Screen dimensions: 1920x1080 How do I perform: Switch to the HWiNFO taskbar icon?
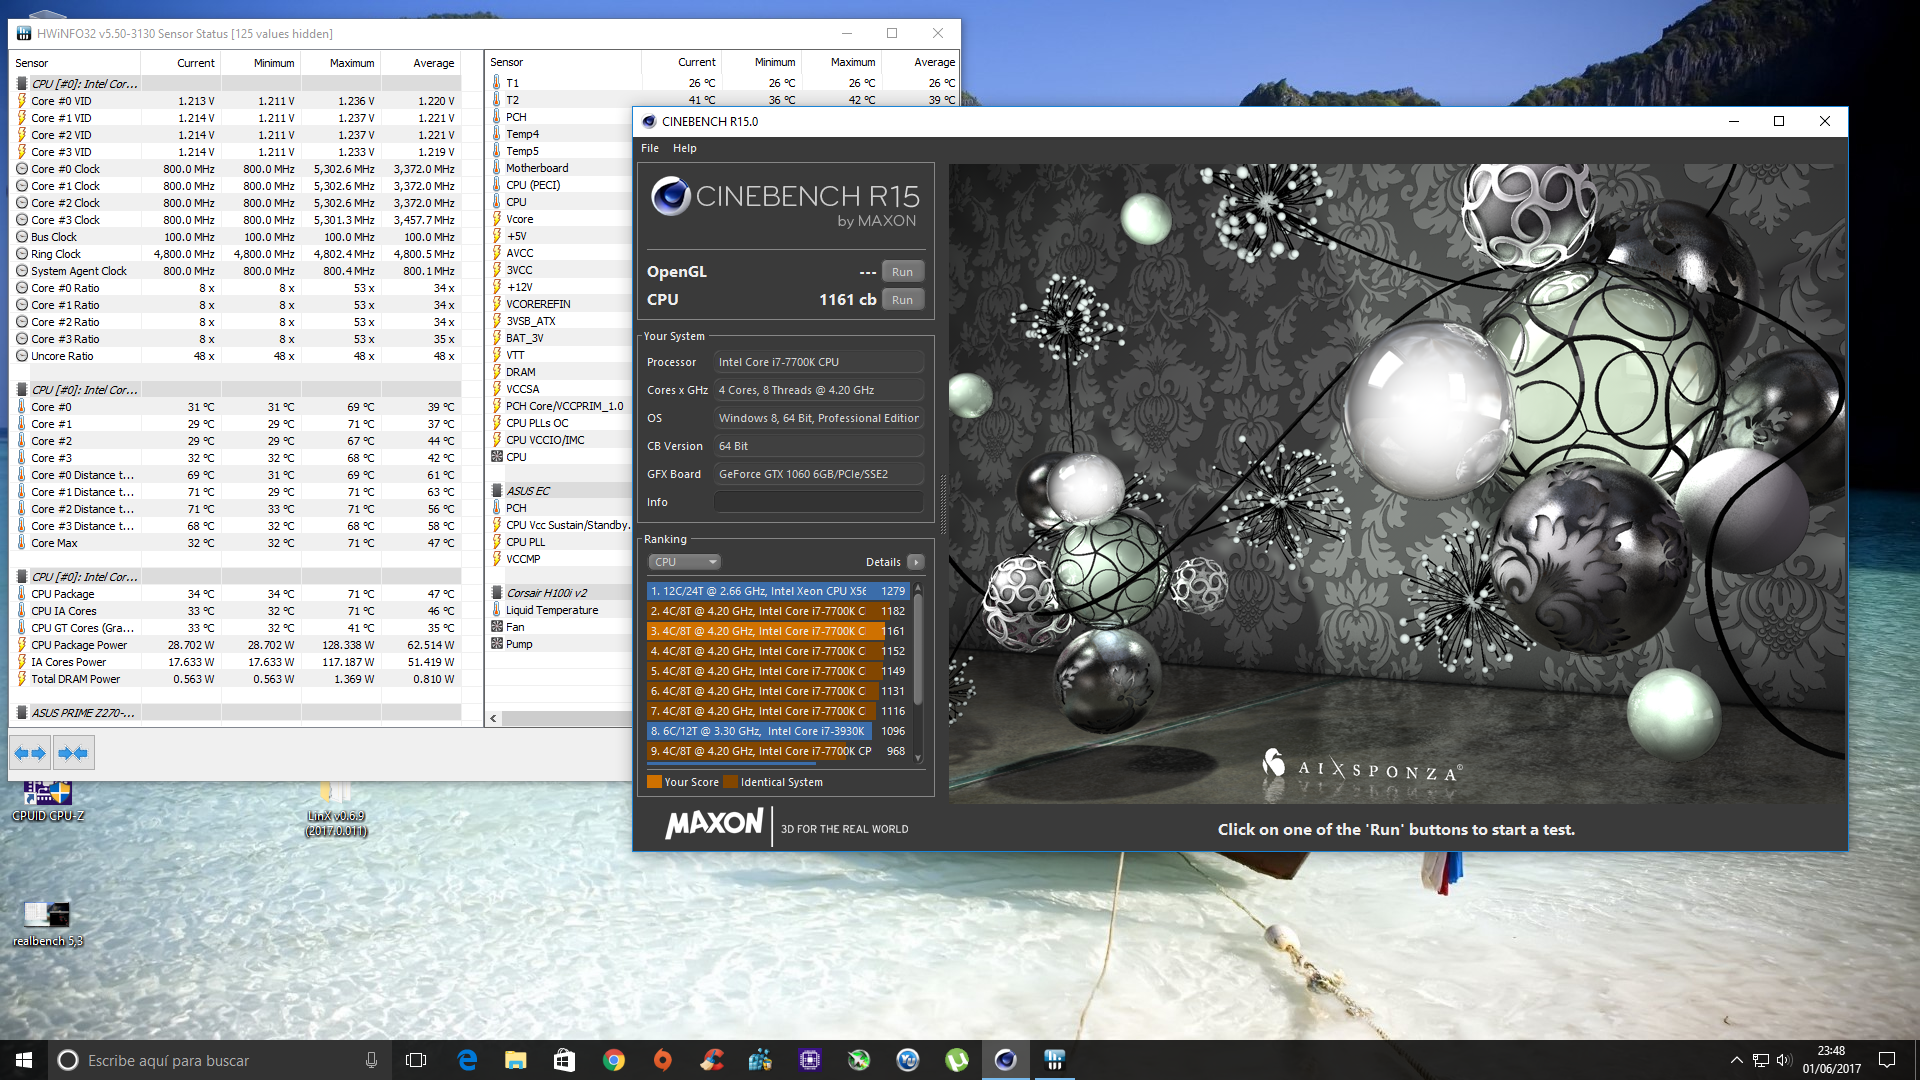click(x=1055, y=1060)
